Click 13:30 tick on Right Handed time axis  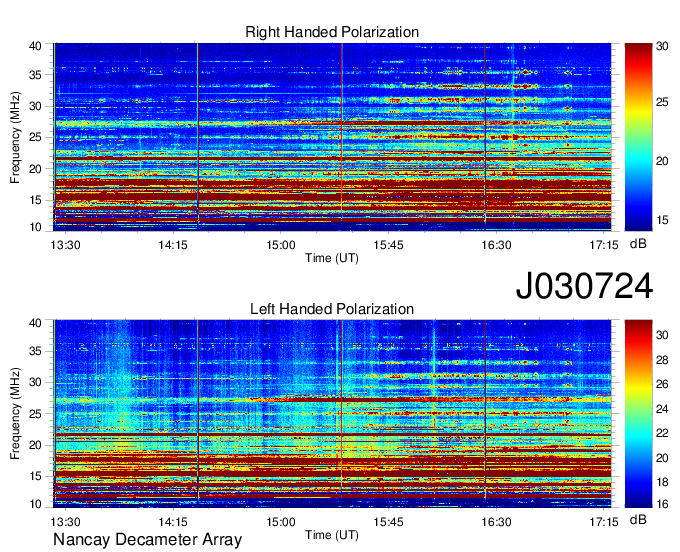(65, 245)
